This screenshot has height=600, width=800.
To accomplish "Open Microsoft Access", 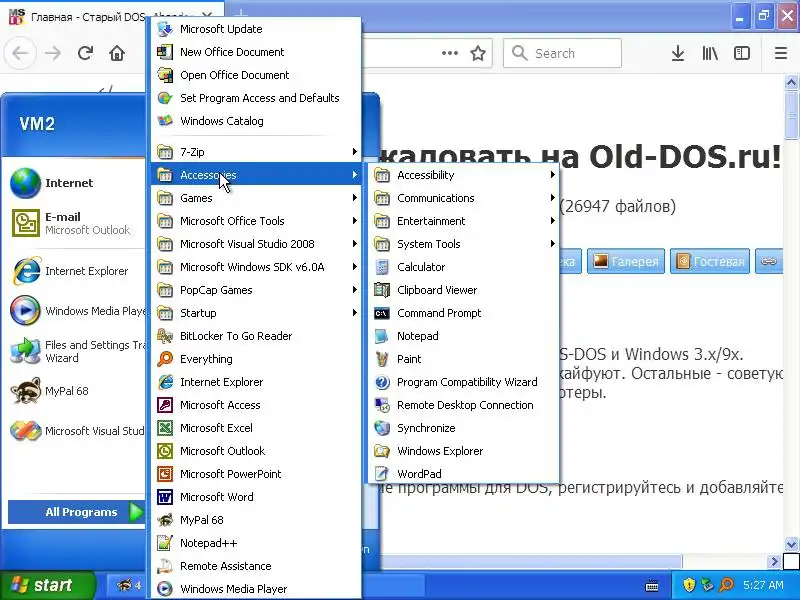I will pyautogui.click(x=256, y=405).
